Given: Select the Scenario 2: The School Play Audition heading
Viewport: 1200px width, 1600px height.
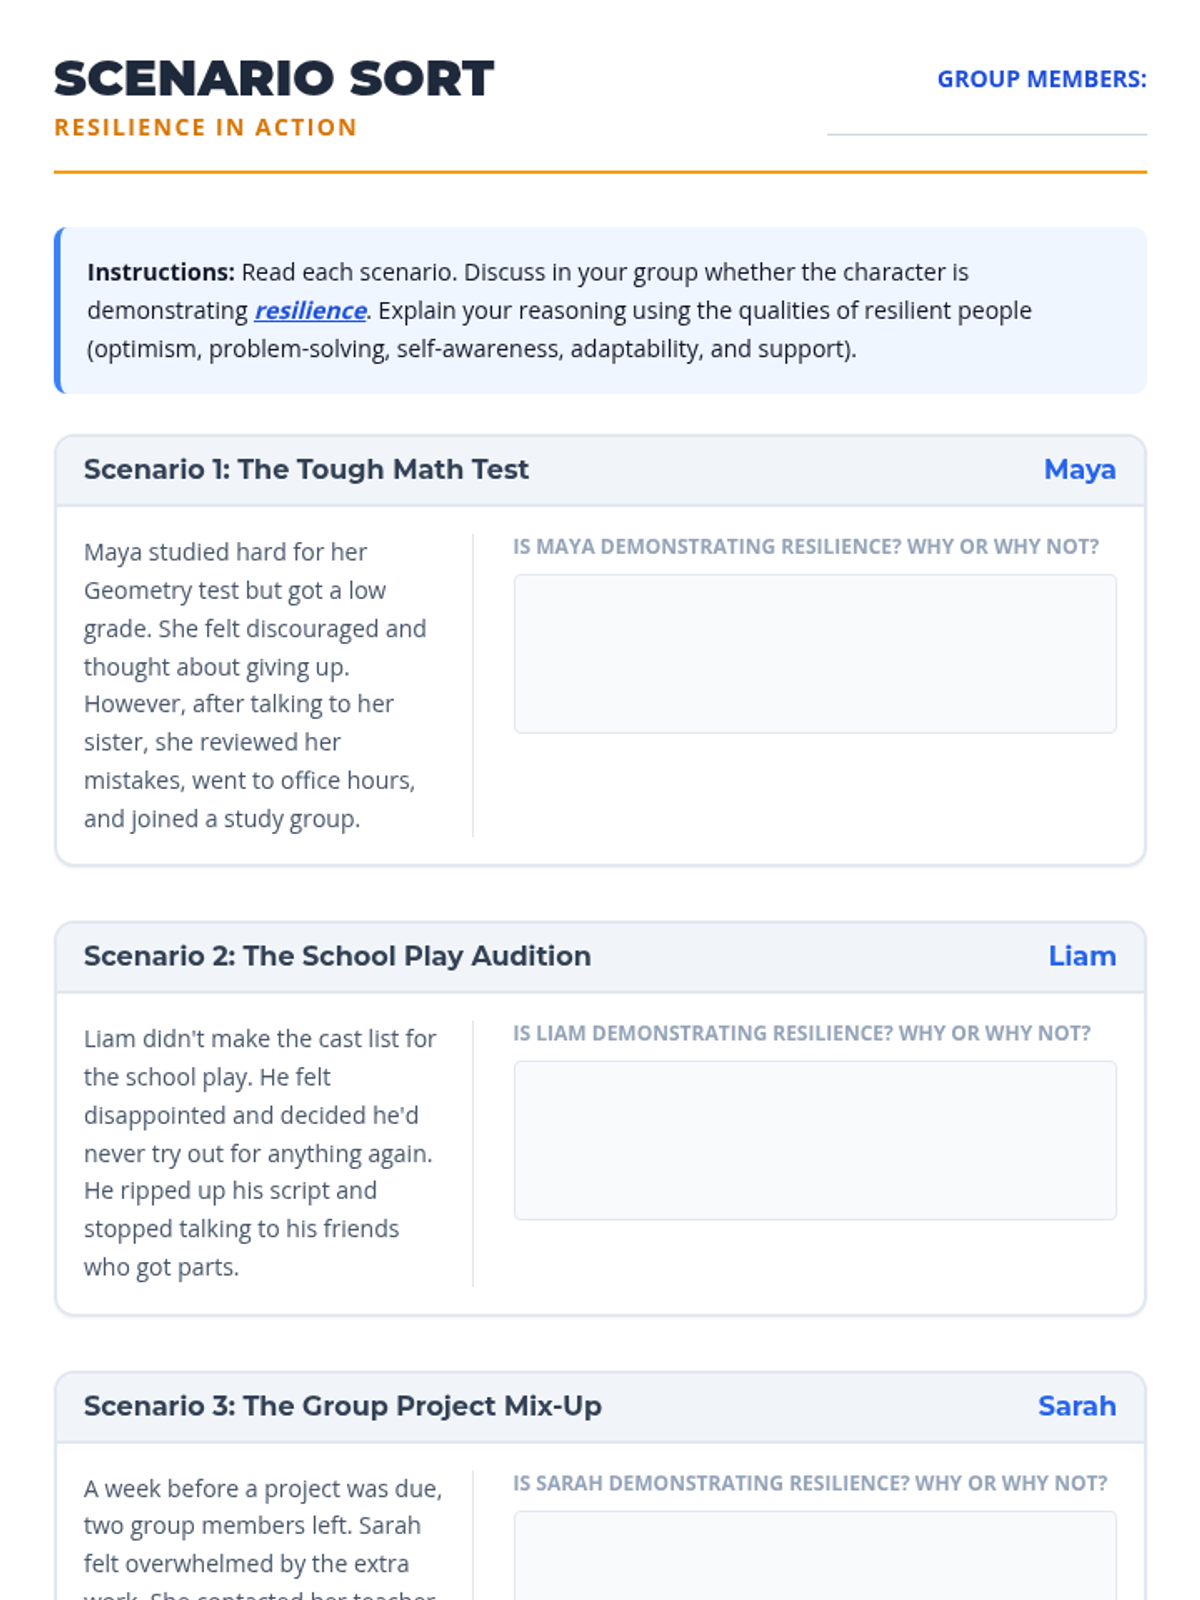Looking at the screenshot, I should [x=337, y=957].
